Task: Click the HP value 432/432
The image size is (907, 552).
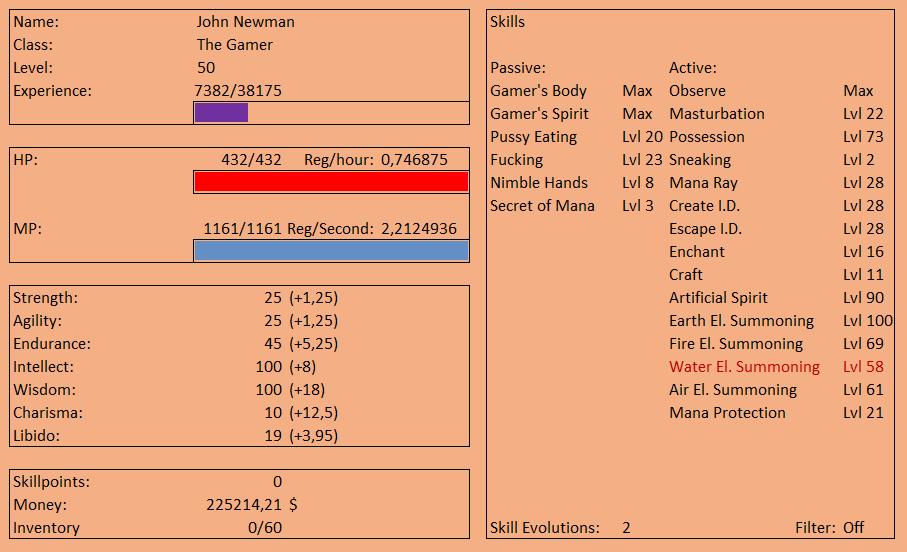Action: [x=251, y=160]
